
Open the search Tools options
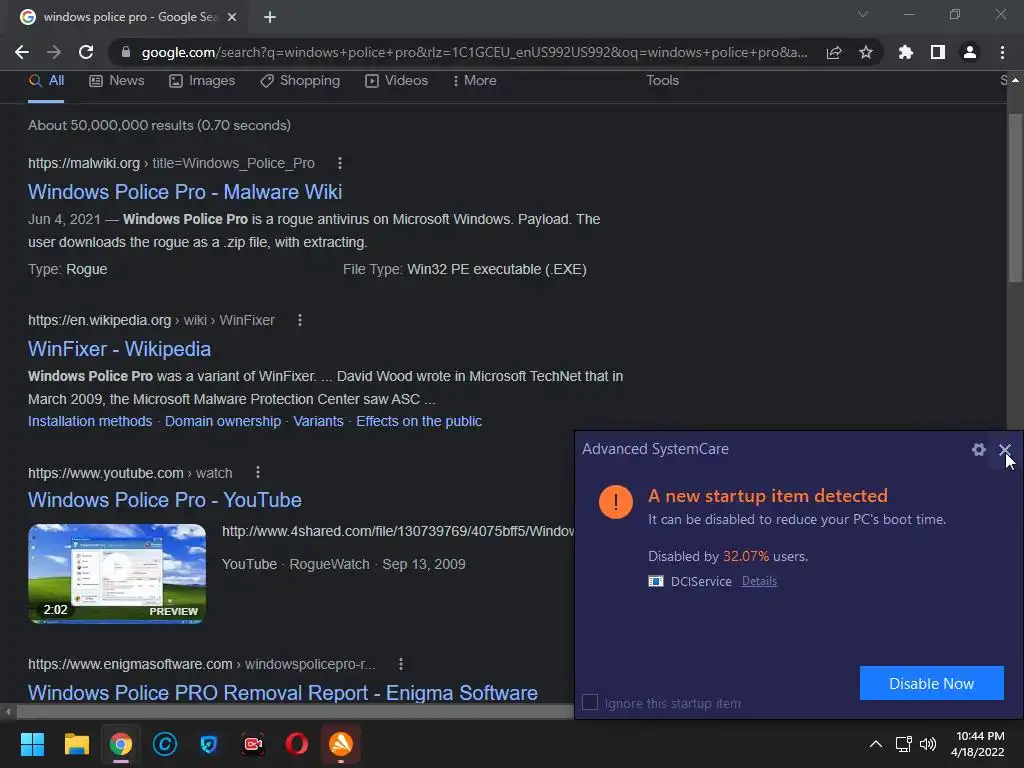tap(662, 80)
